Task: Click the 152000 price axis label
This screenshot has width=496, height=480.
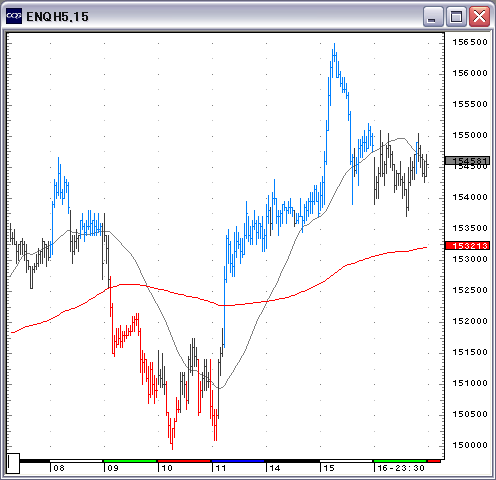Action: 470,321
